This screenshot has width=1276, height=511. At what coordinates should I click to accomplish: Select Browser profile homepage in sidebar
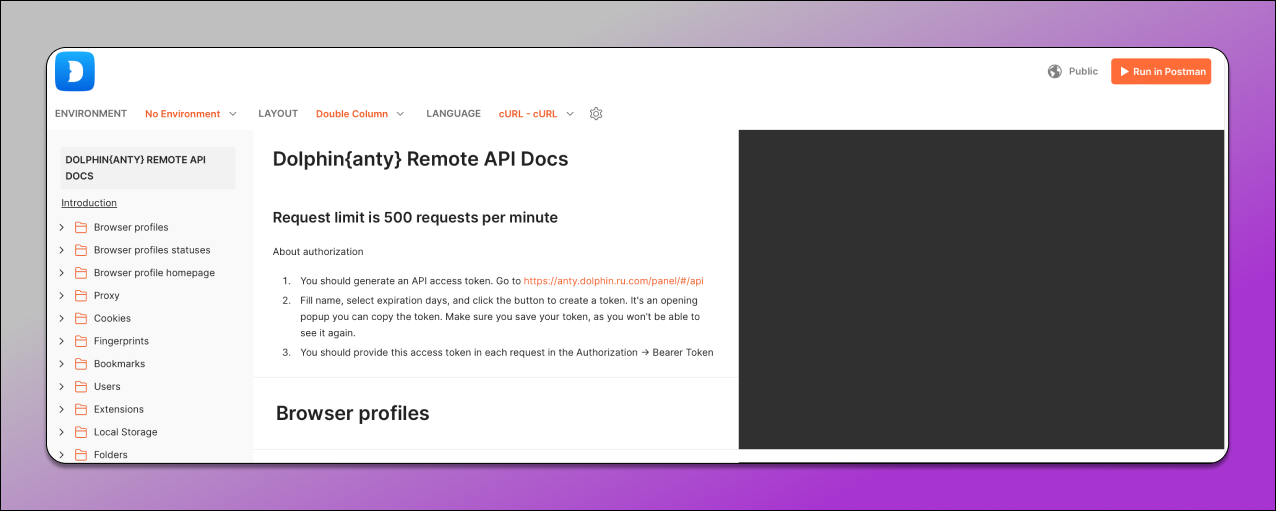point(154,273)
